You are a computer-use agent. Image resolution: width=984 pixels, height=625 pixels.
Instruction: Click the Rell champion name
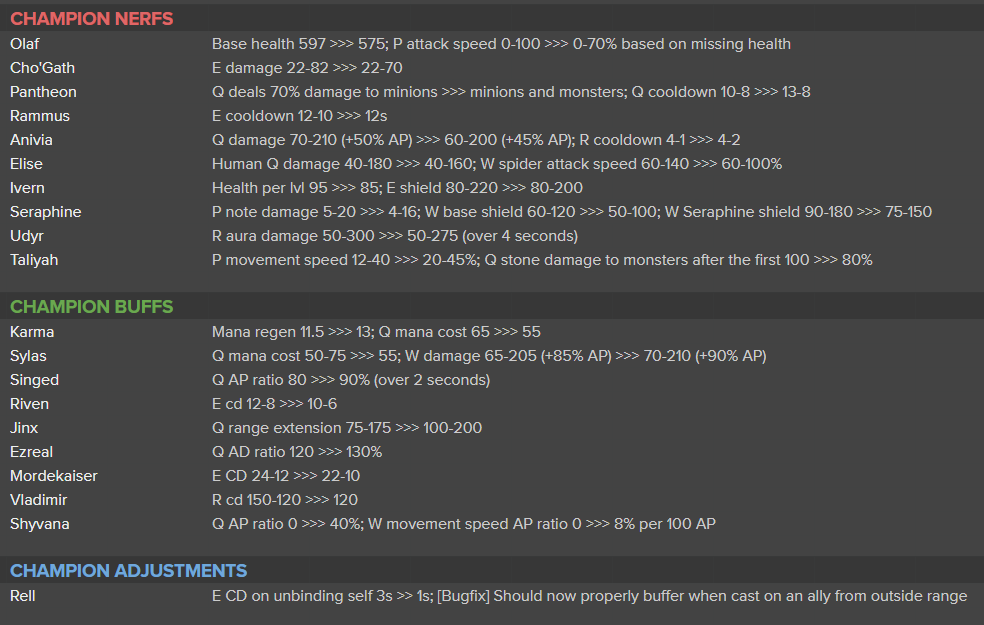[23, 596]
